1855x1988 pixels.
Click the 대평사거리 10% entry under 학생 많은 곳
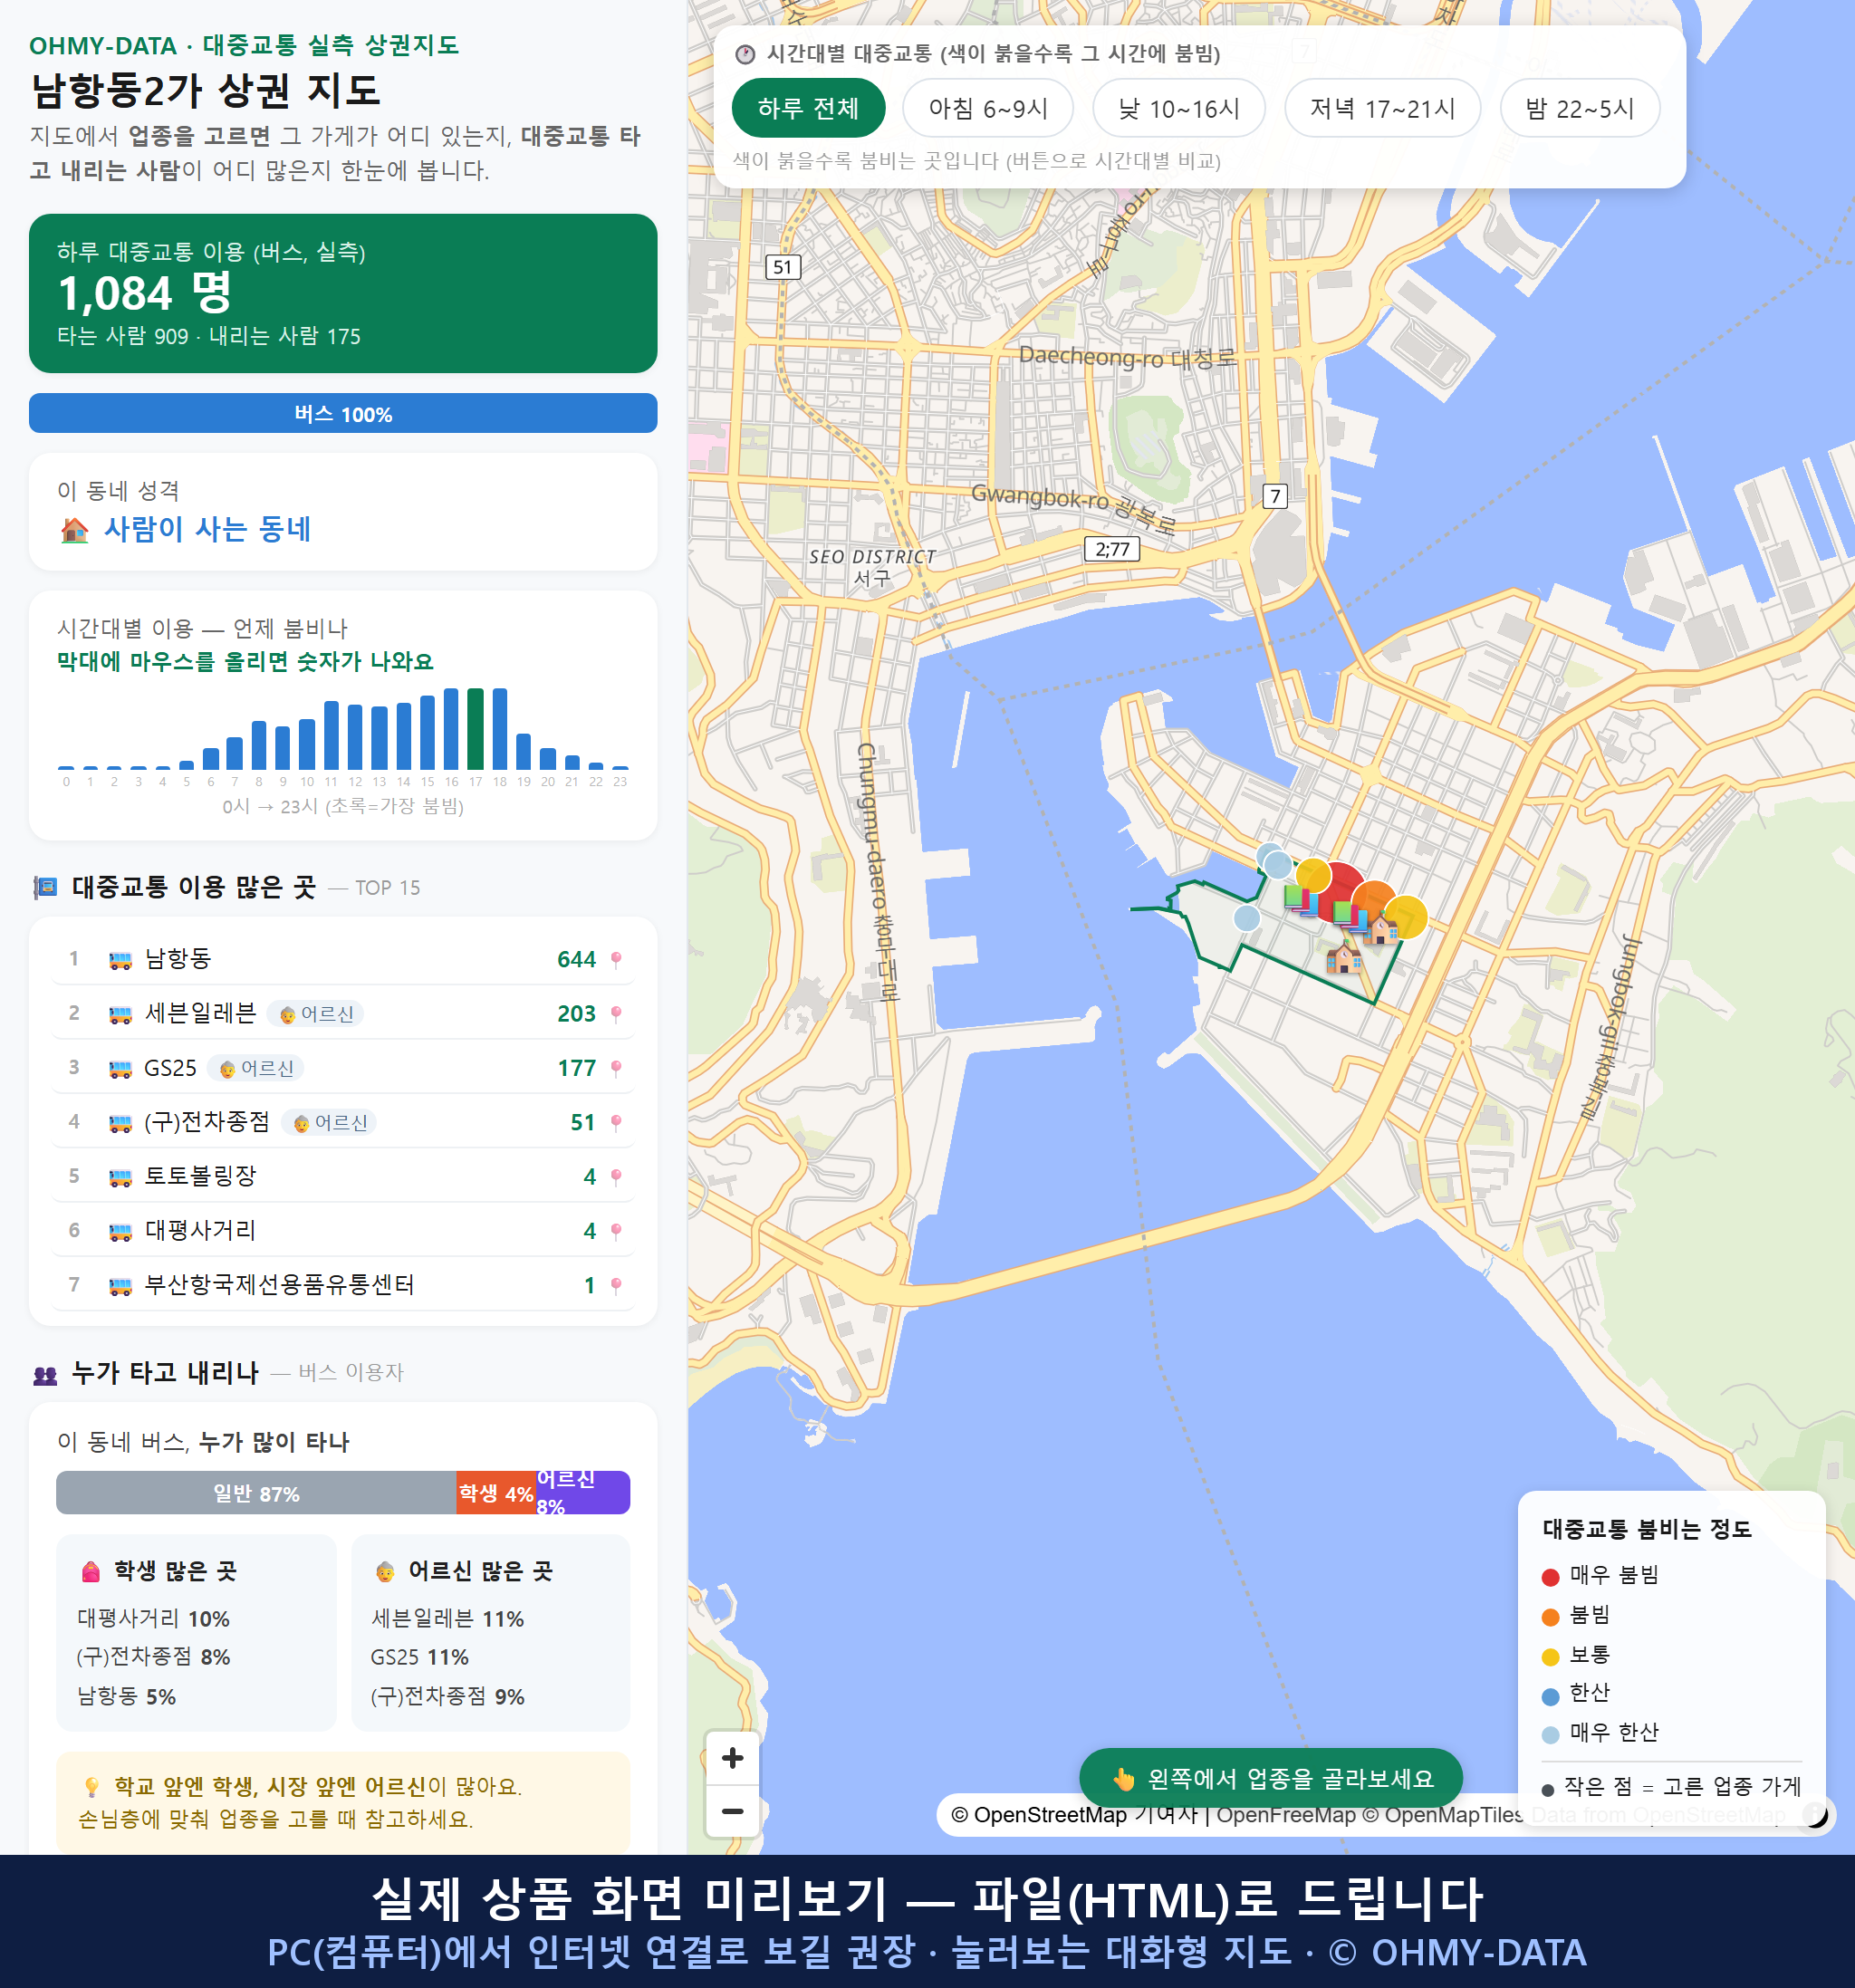click(x=153, y=1618)
